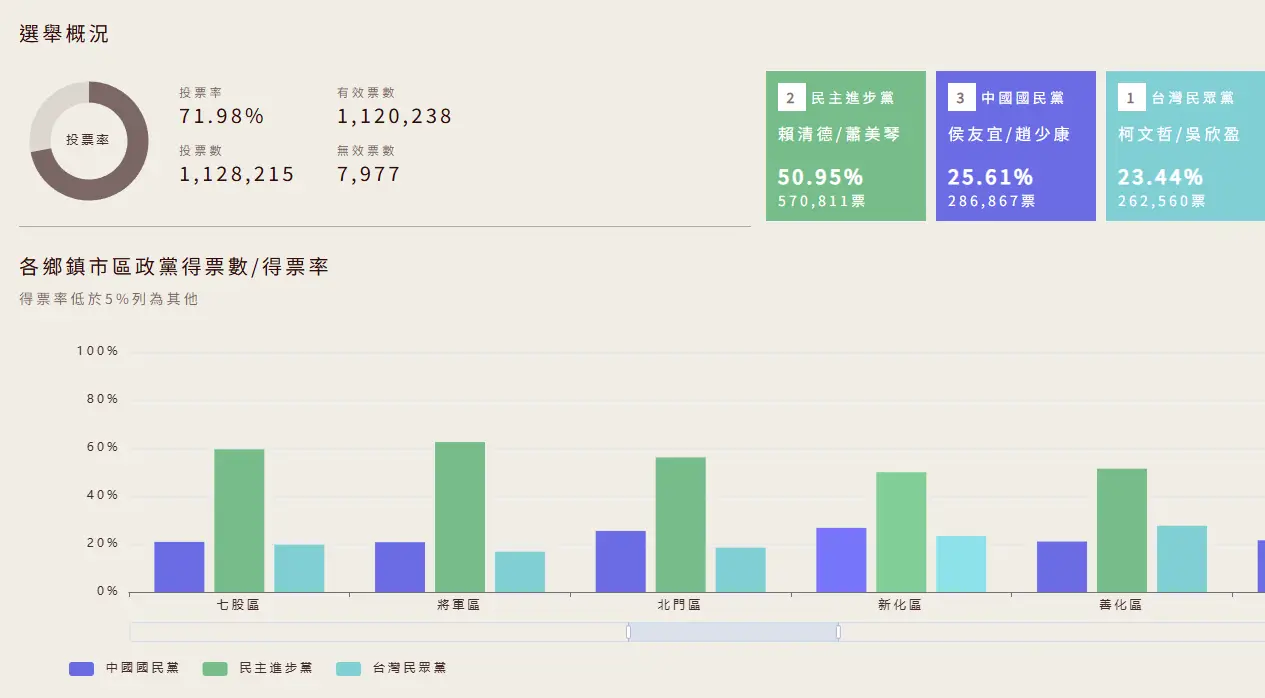Click the purple 中國國民黨 bar for 新化區
Image resolution: width=1265 pixels, height=698 pixels.
841,560
